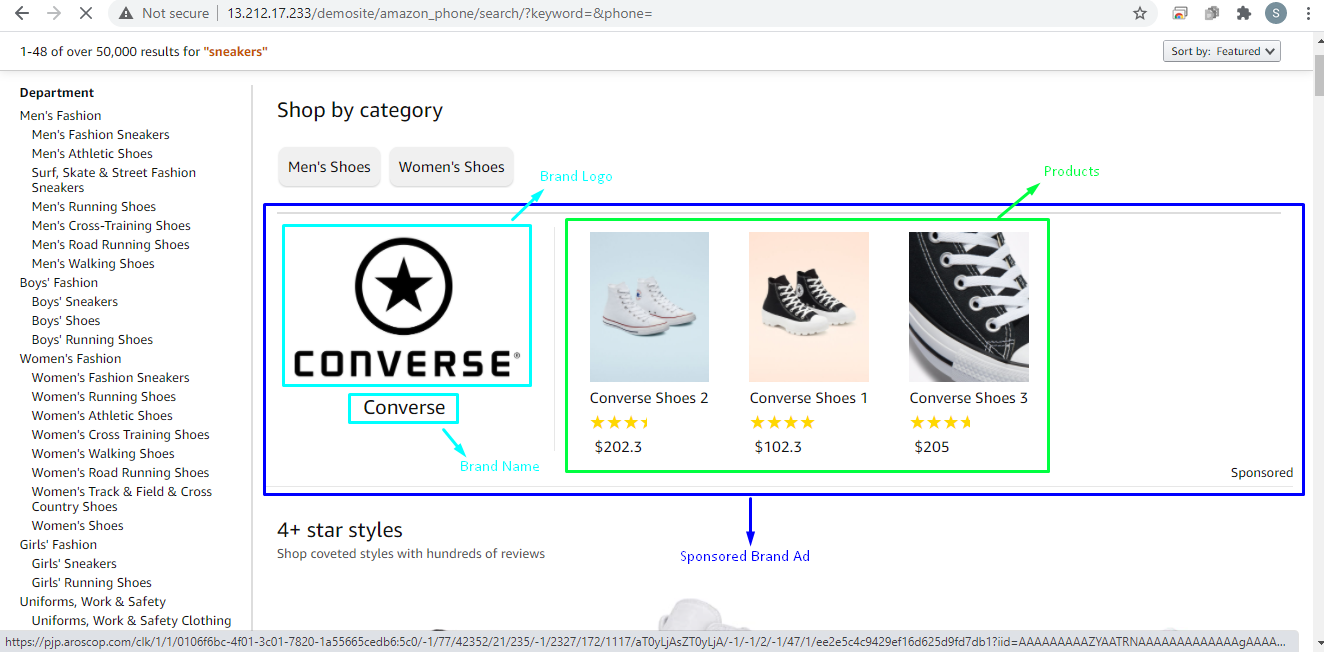Click the star rating of Converse Shoes 1
Viewport: 1324px width, 652px height.
783,423
